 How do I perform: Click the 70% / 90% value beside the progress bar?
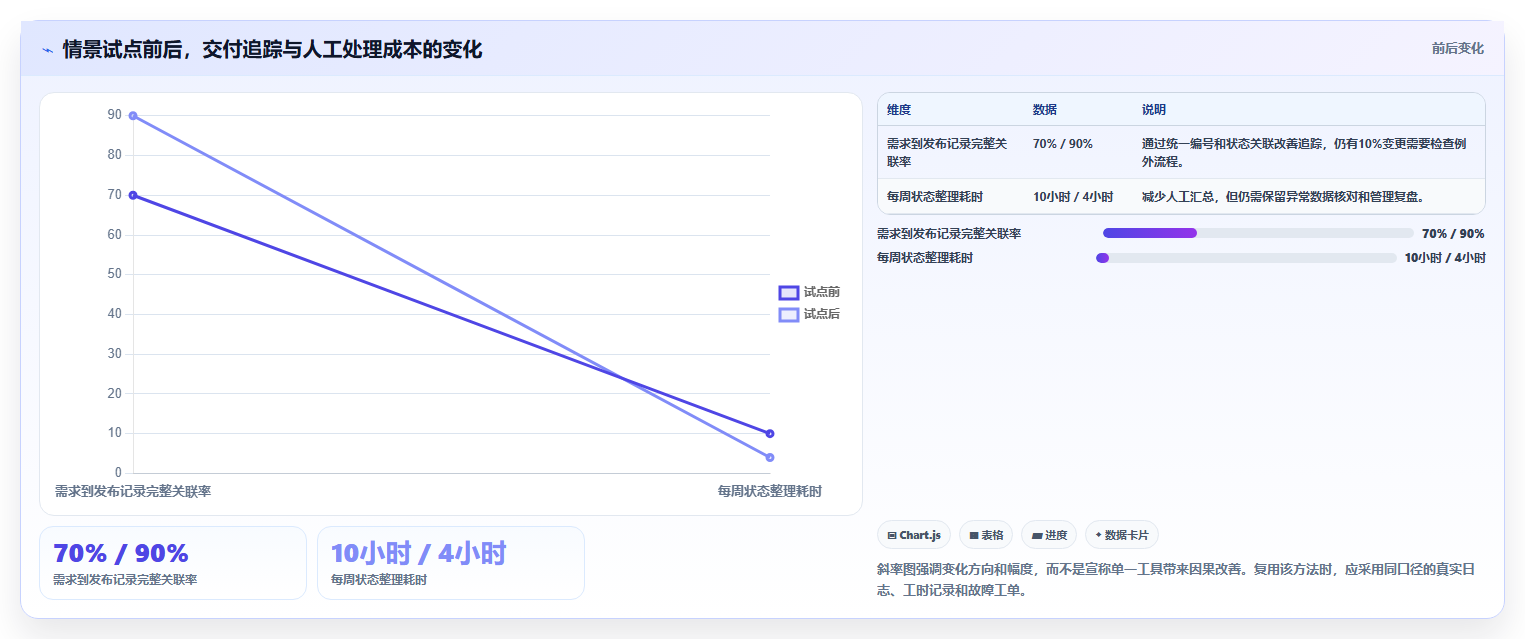tap(1453, 234)
